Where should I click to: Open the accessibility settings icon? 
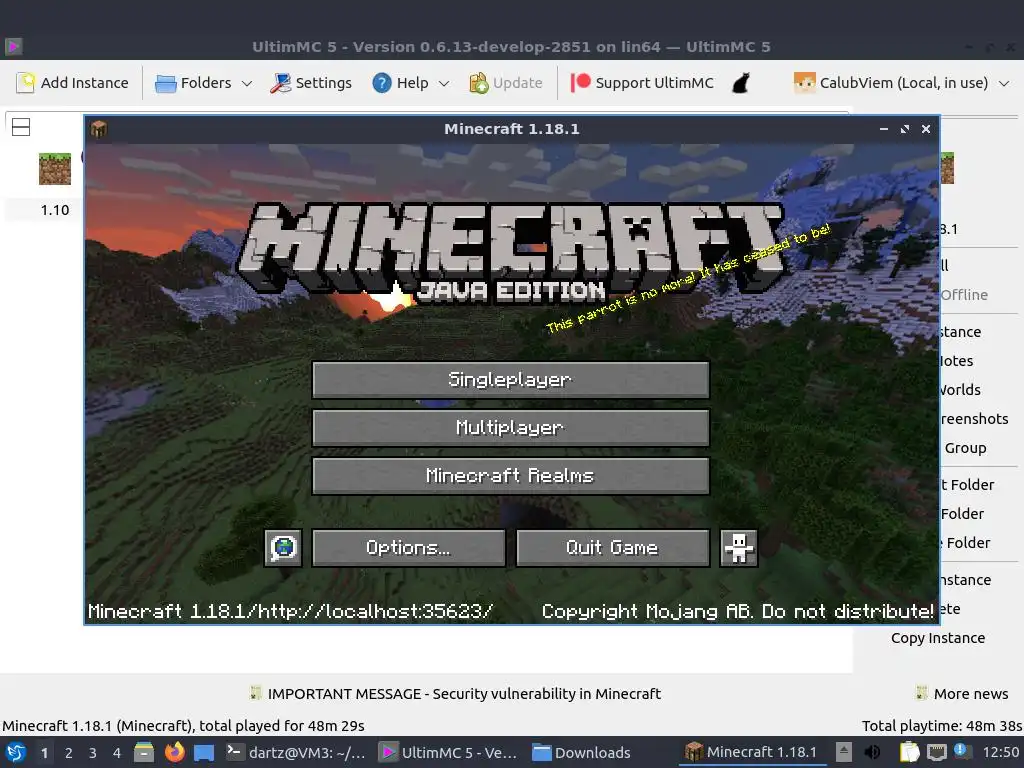coord(739,547)
